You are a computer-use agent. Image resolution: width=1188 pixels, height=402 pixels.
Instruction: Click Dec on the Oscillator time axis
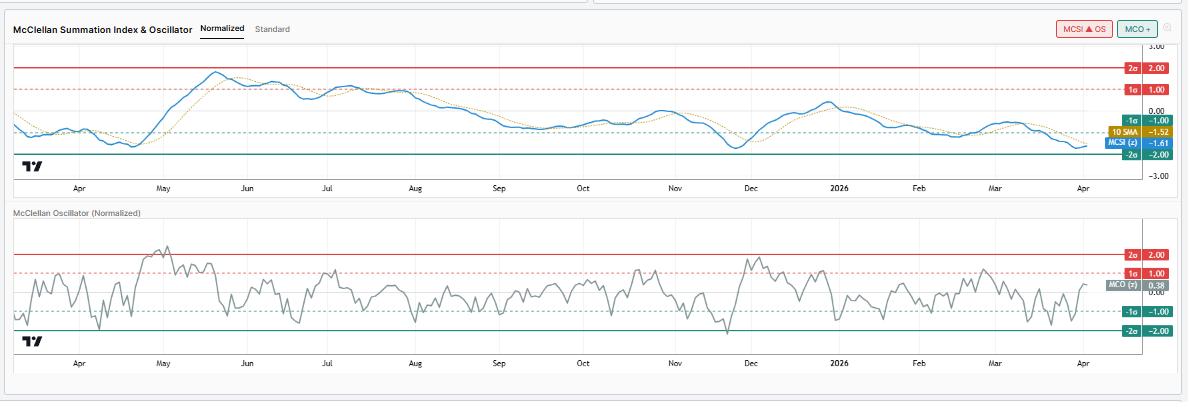click(x=752, y=362)
